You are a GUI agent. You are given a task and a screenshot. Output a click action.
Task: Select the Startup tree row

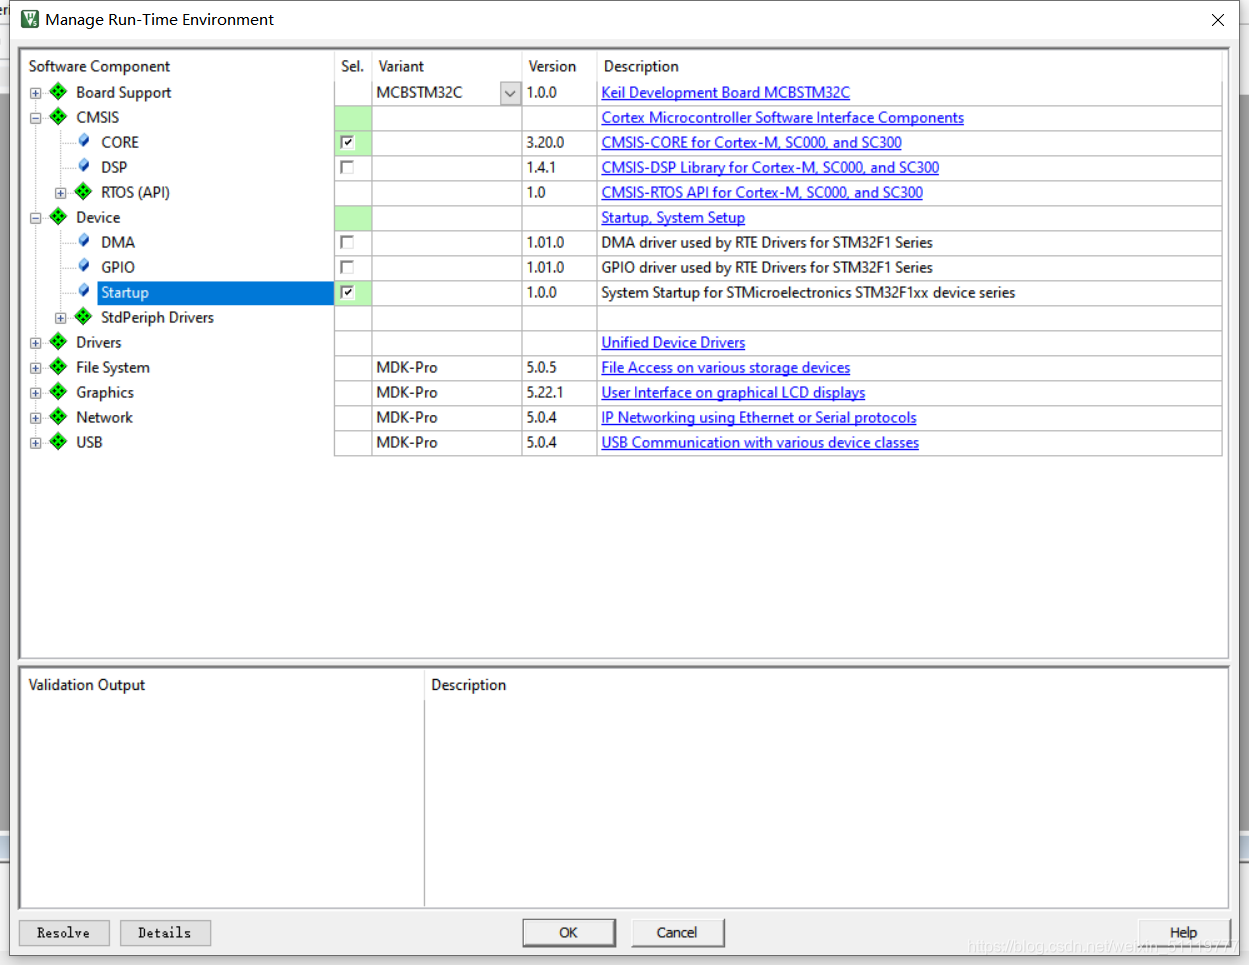coord(215,292)
